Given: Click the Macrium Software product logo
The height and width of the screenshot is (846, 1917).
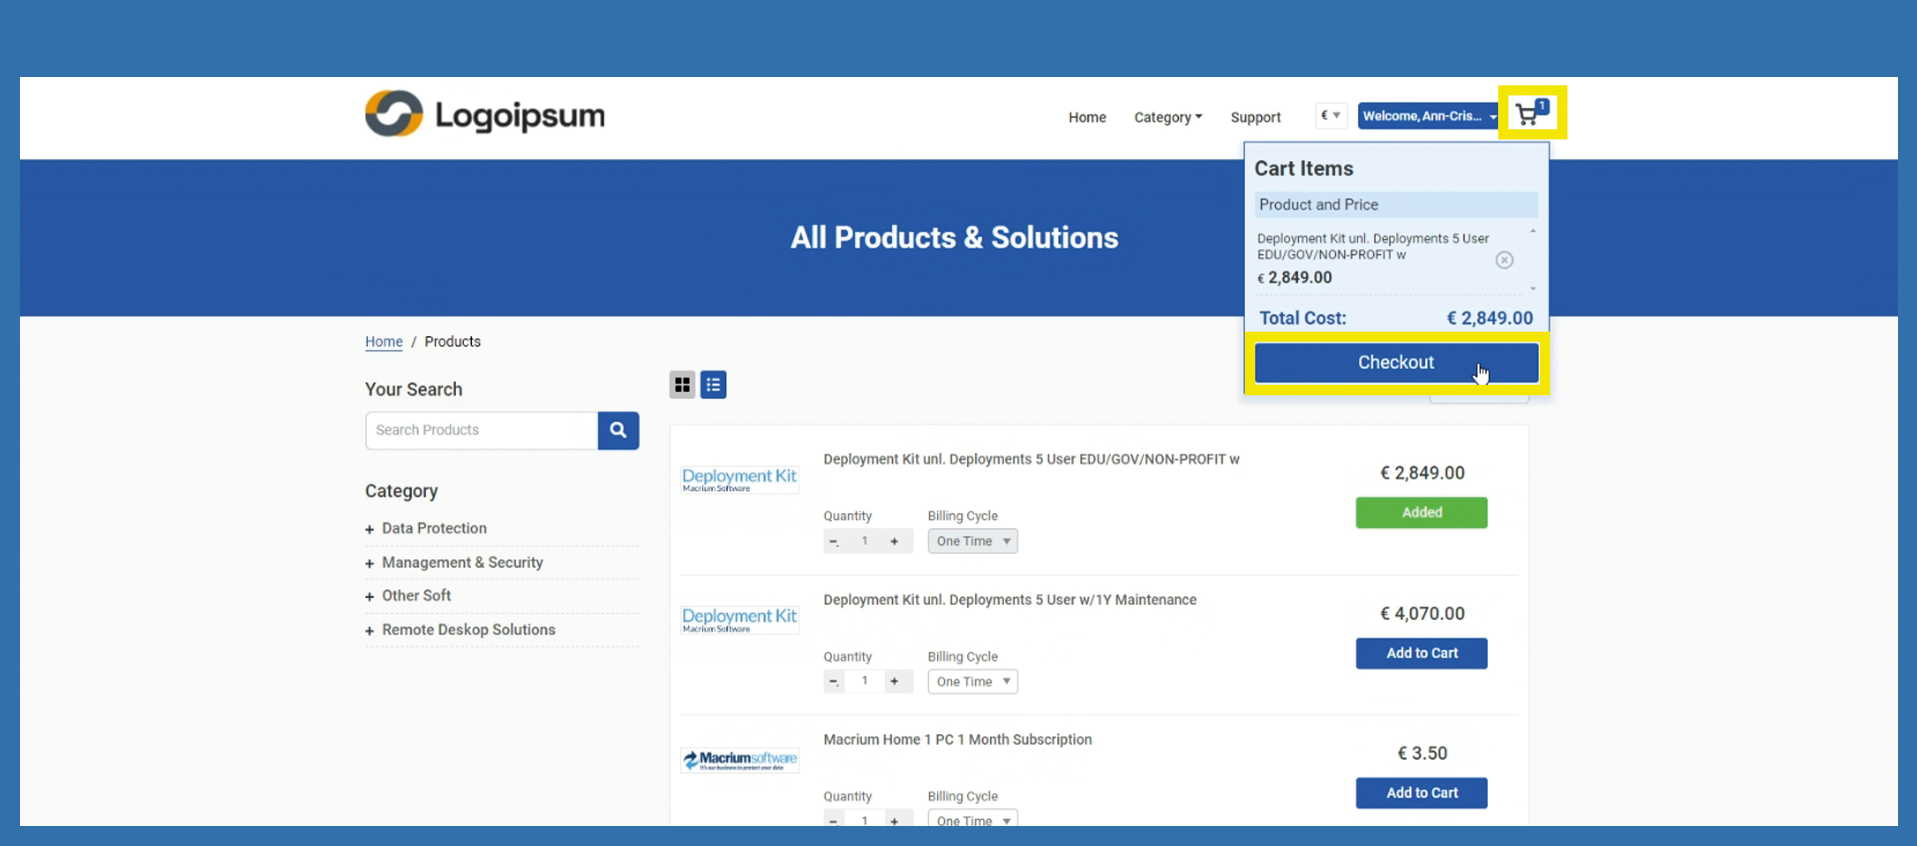Looking at the screenshot, I should click(739, 760).
